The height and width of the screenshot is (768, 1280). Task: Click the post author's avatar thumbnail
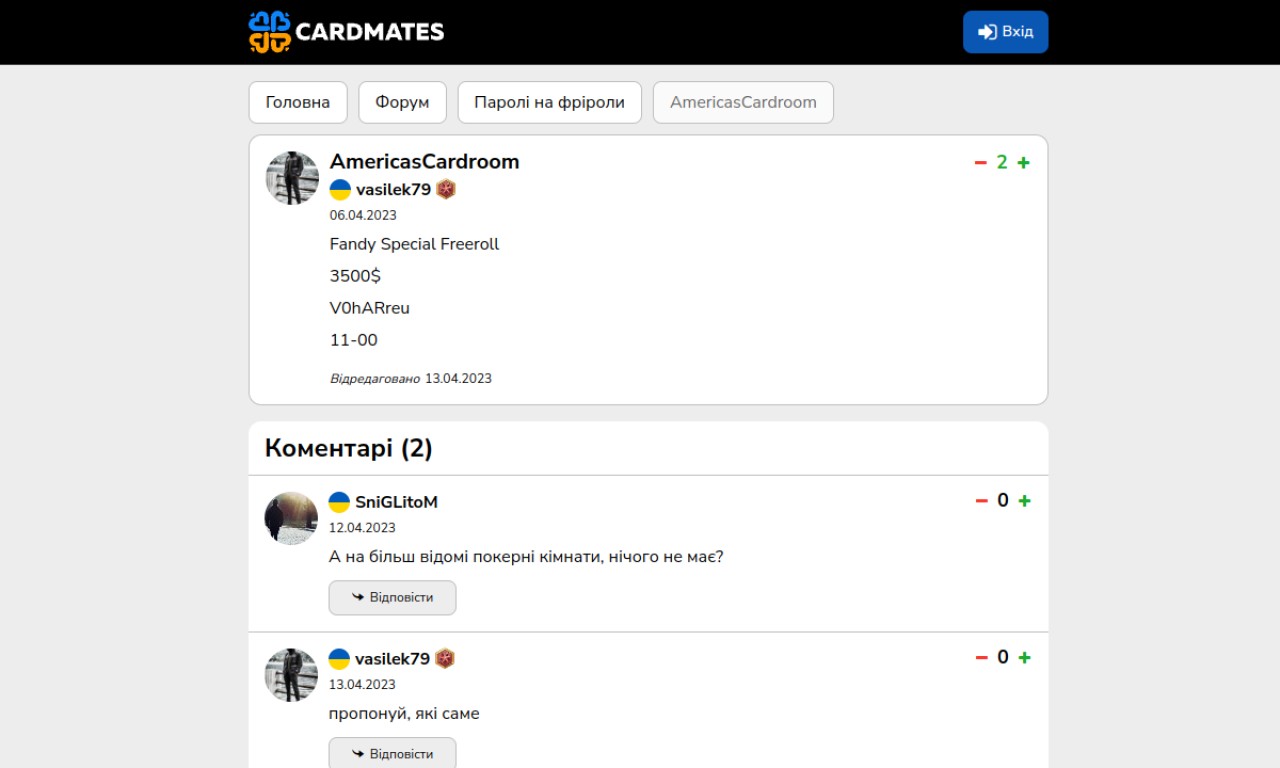tap(292, 178)
